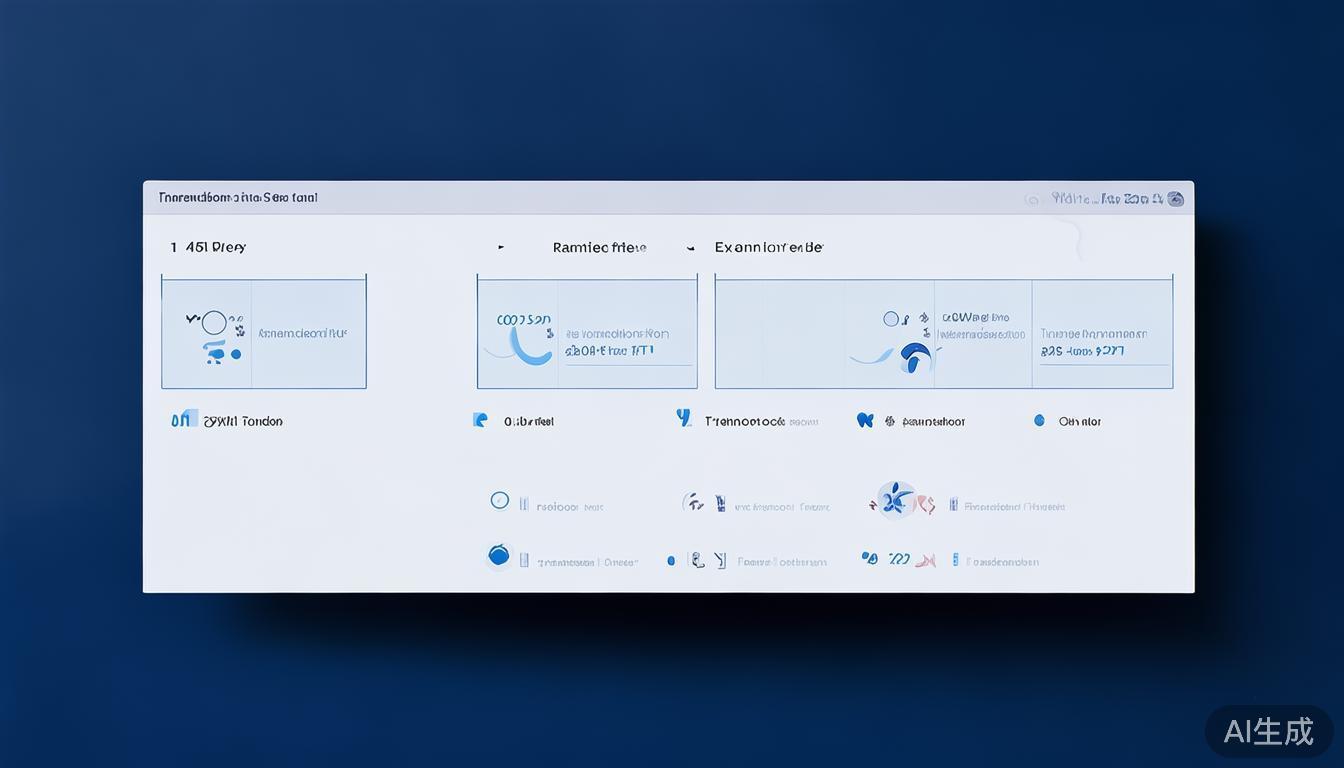This screenshot has height=768, width=1344.
Task: Click the small circle in the left panel
Action: point(214,323)
